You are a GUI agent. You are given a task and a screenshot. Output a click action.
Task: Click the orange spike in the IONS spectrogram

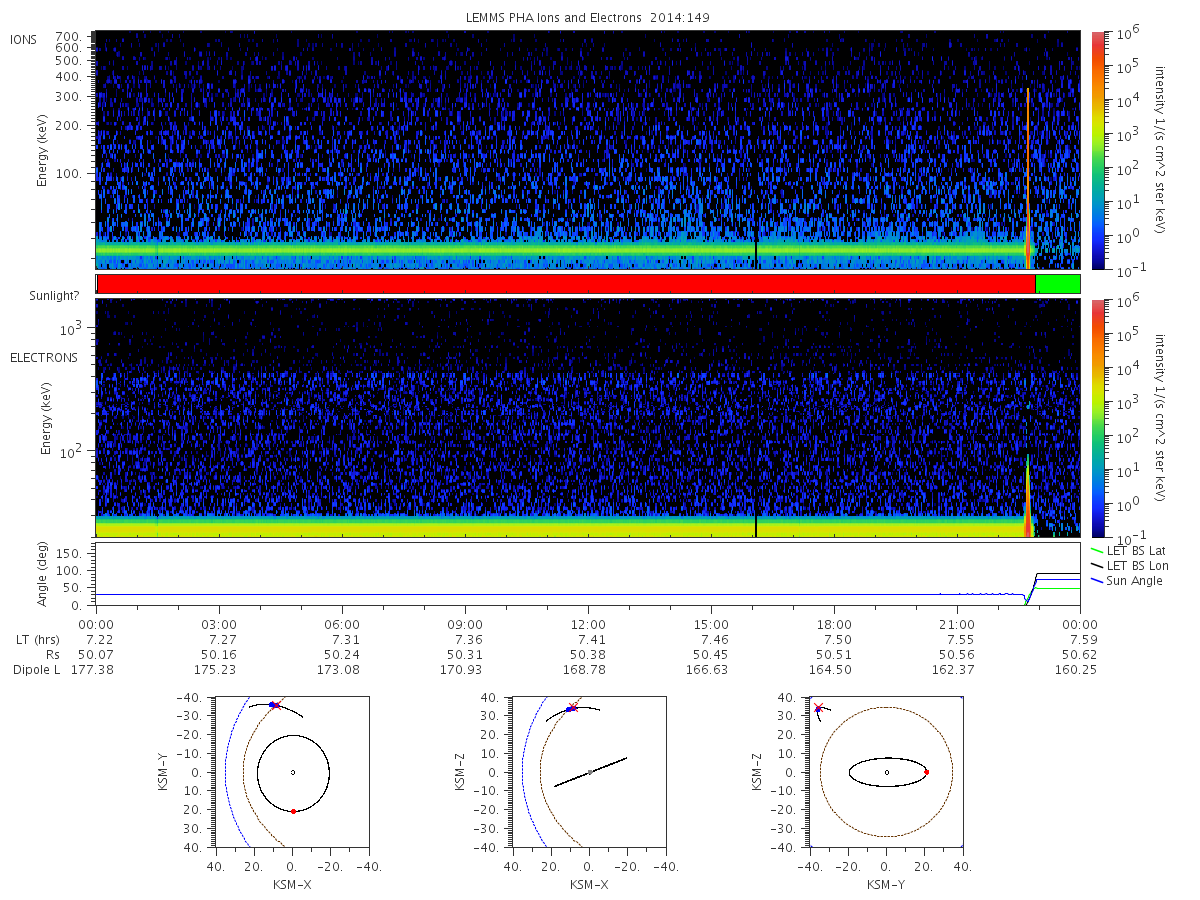tap(1028, 178)
